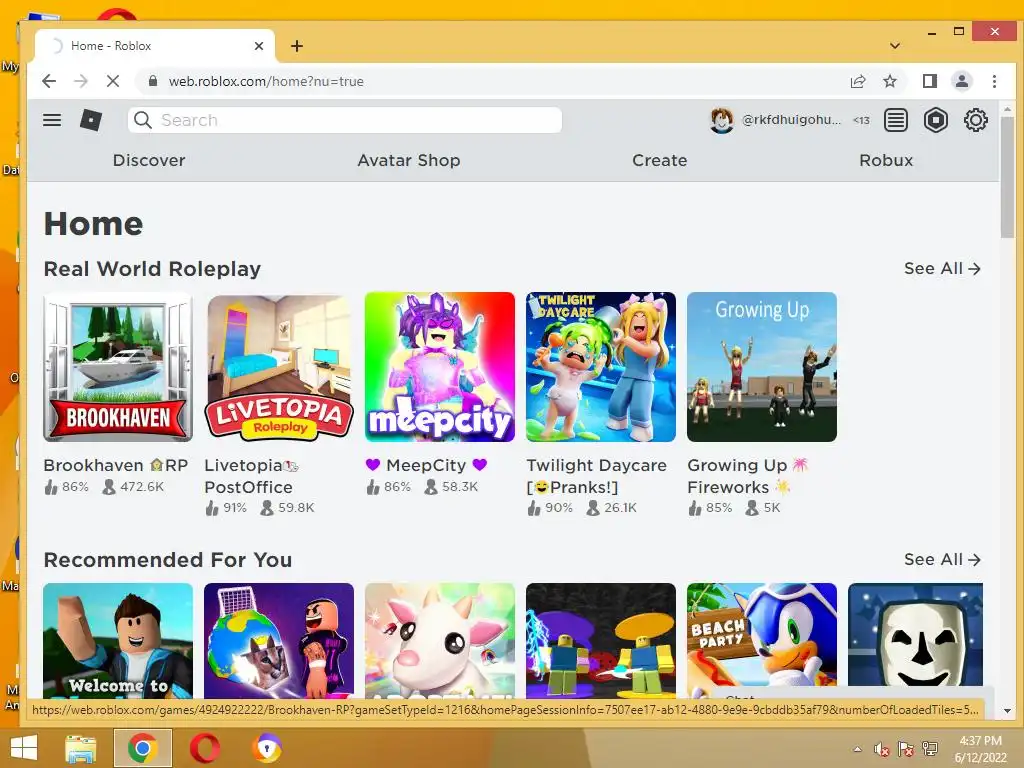Click the address bar URL
This screenshot has height=768, width=1024.
[266, 81]
